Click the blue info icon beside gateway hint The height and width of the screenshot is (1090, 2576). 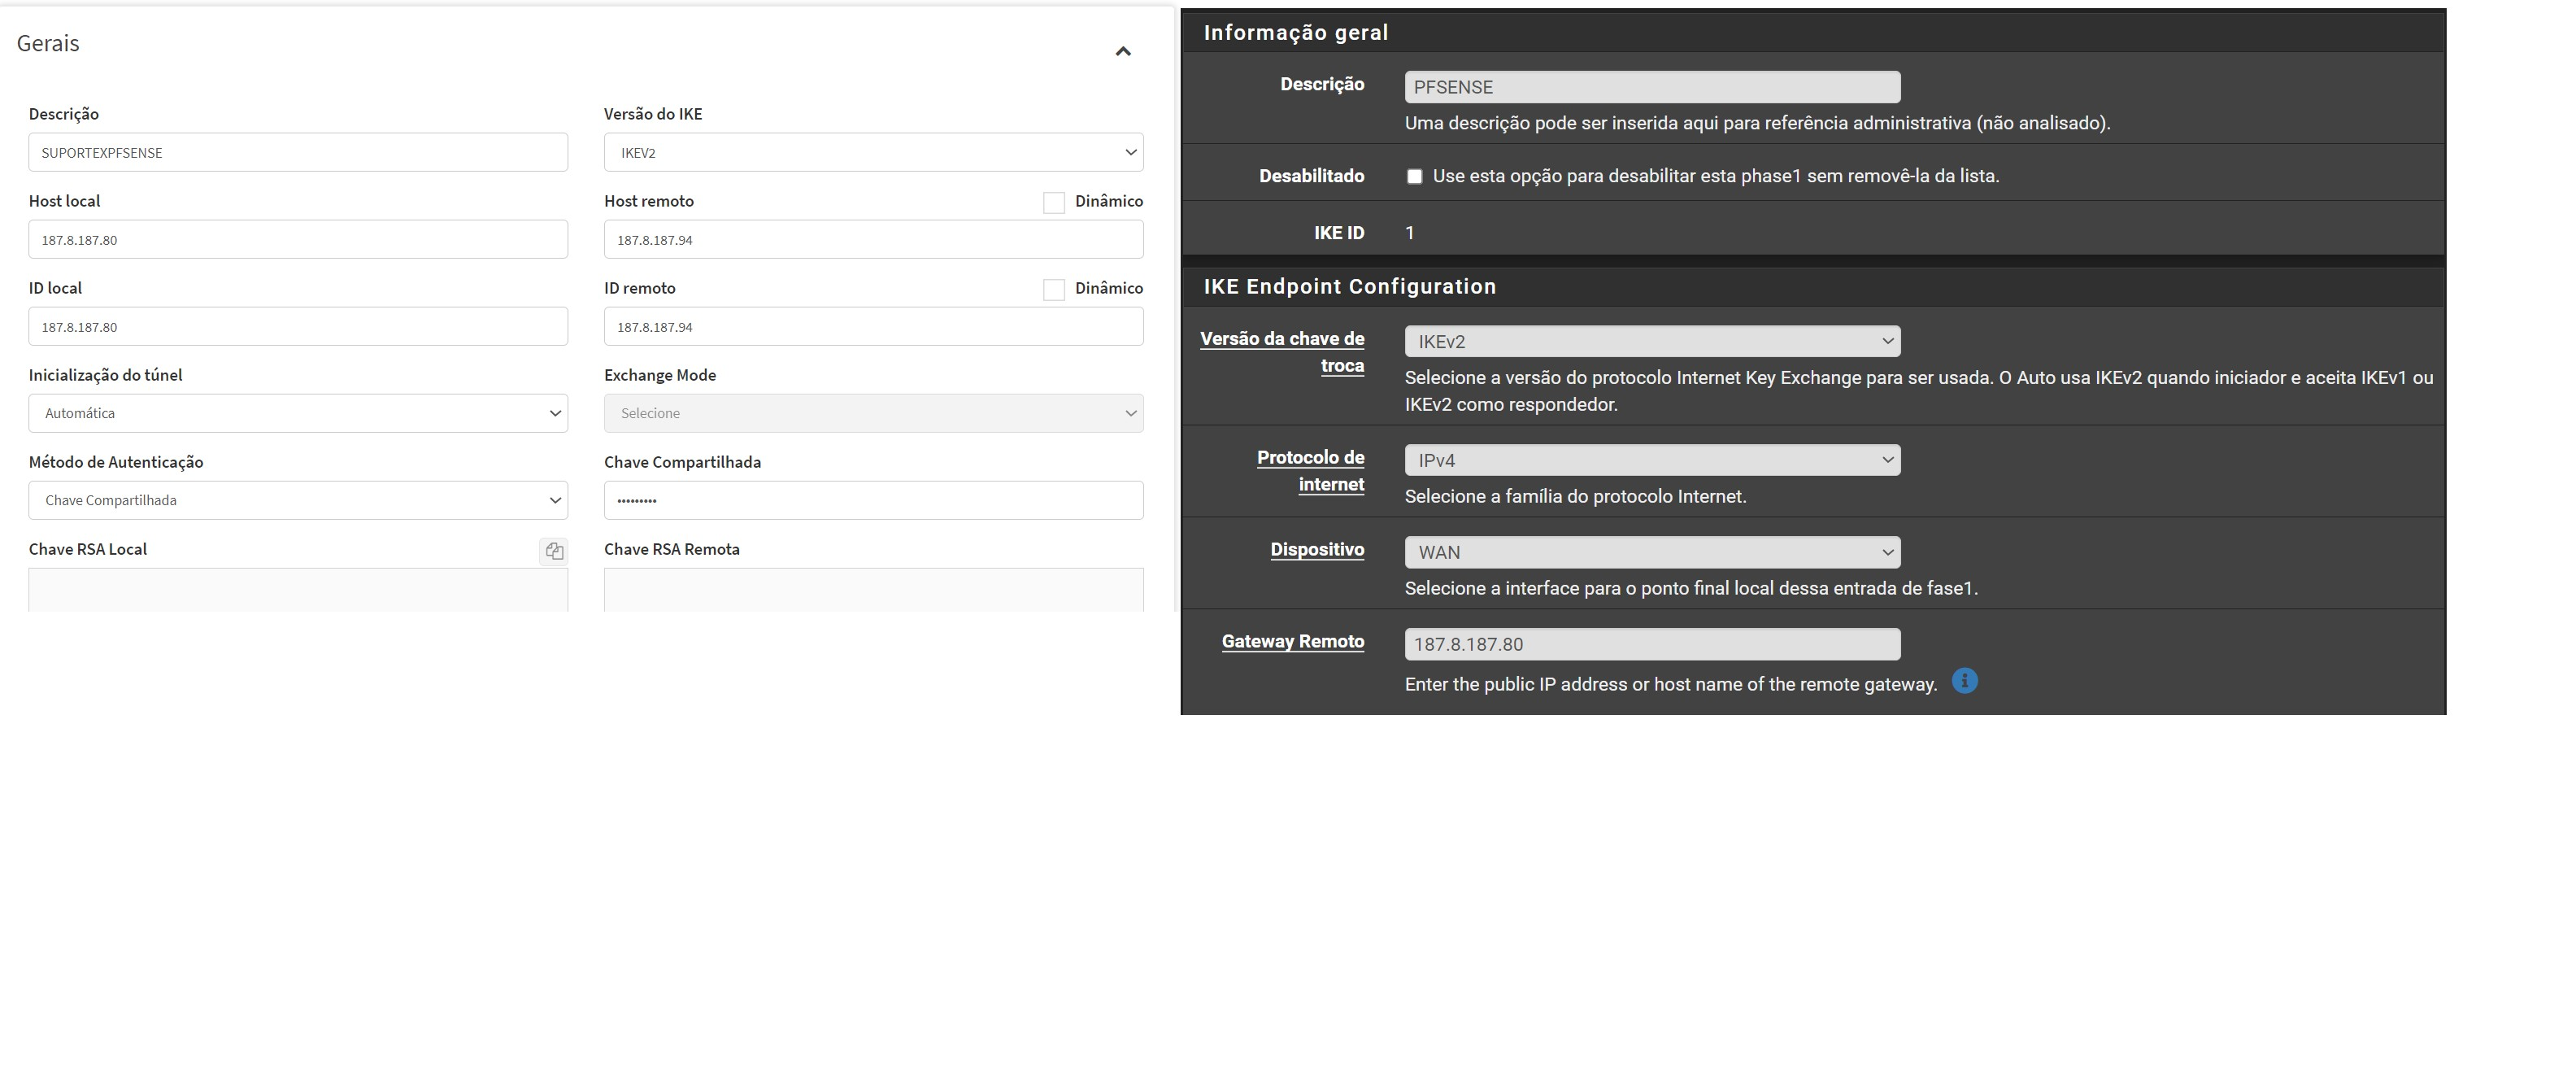1964,681
